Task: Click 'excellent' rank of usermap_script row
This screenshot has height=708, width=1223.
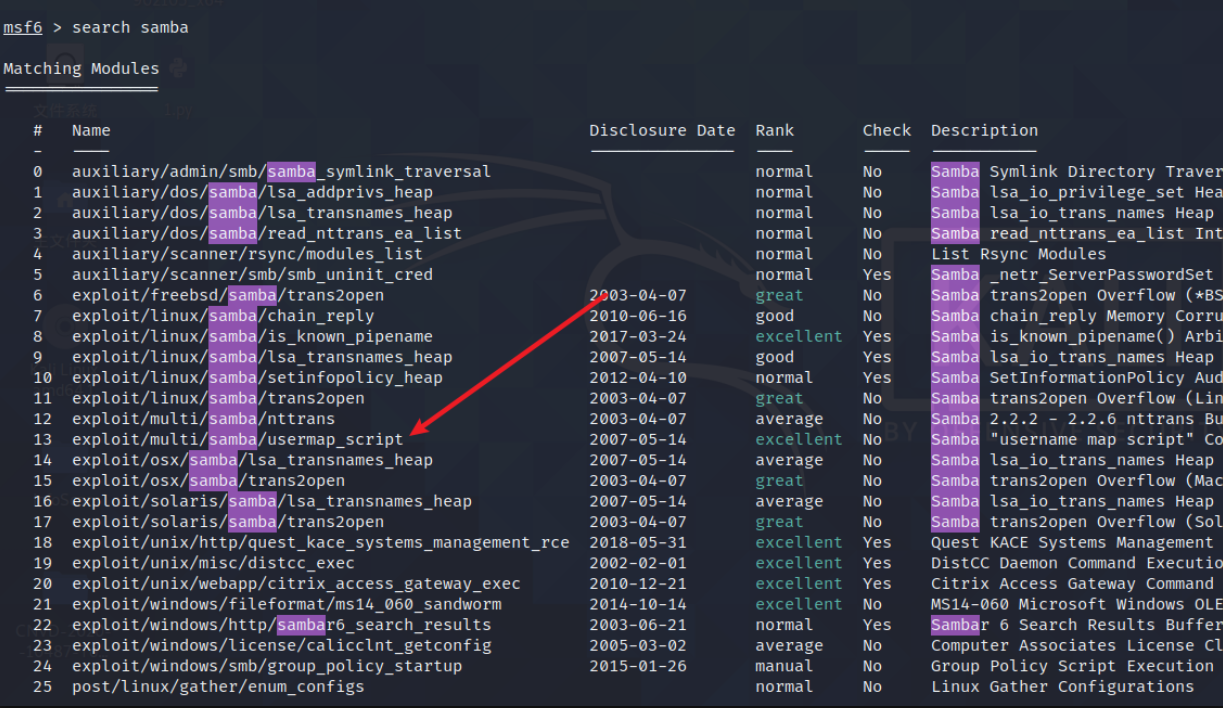Action: 799,439
